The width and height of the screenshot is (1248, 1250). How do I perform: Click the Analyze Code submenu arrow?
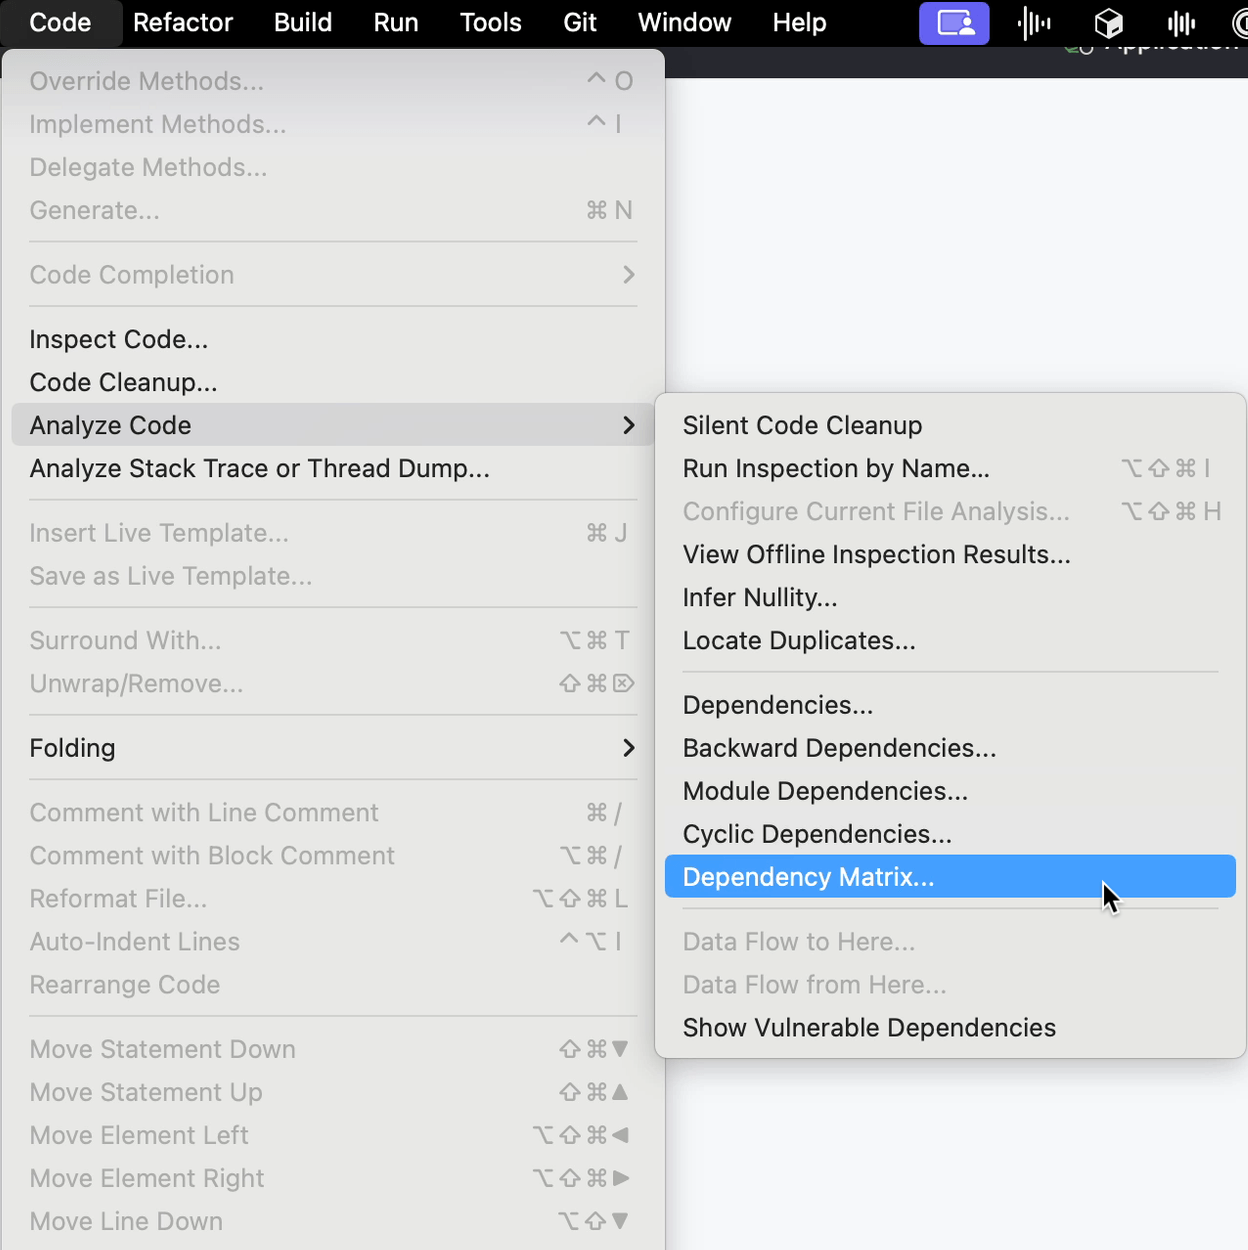point(628,426)
